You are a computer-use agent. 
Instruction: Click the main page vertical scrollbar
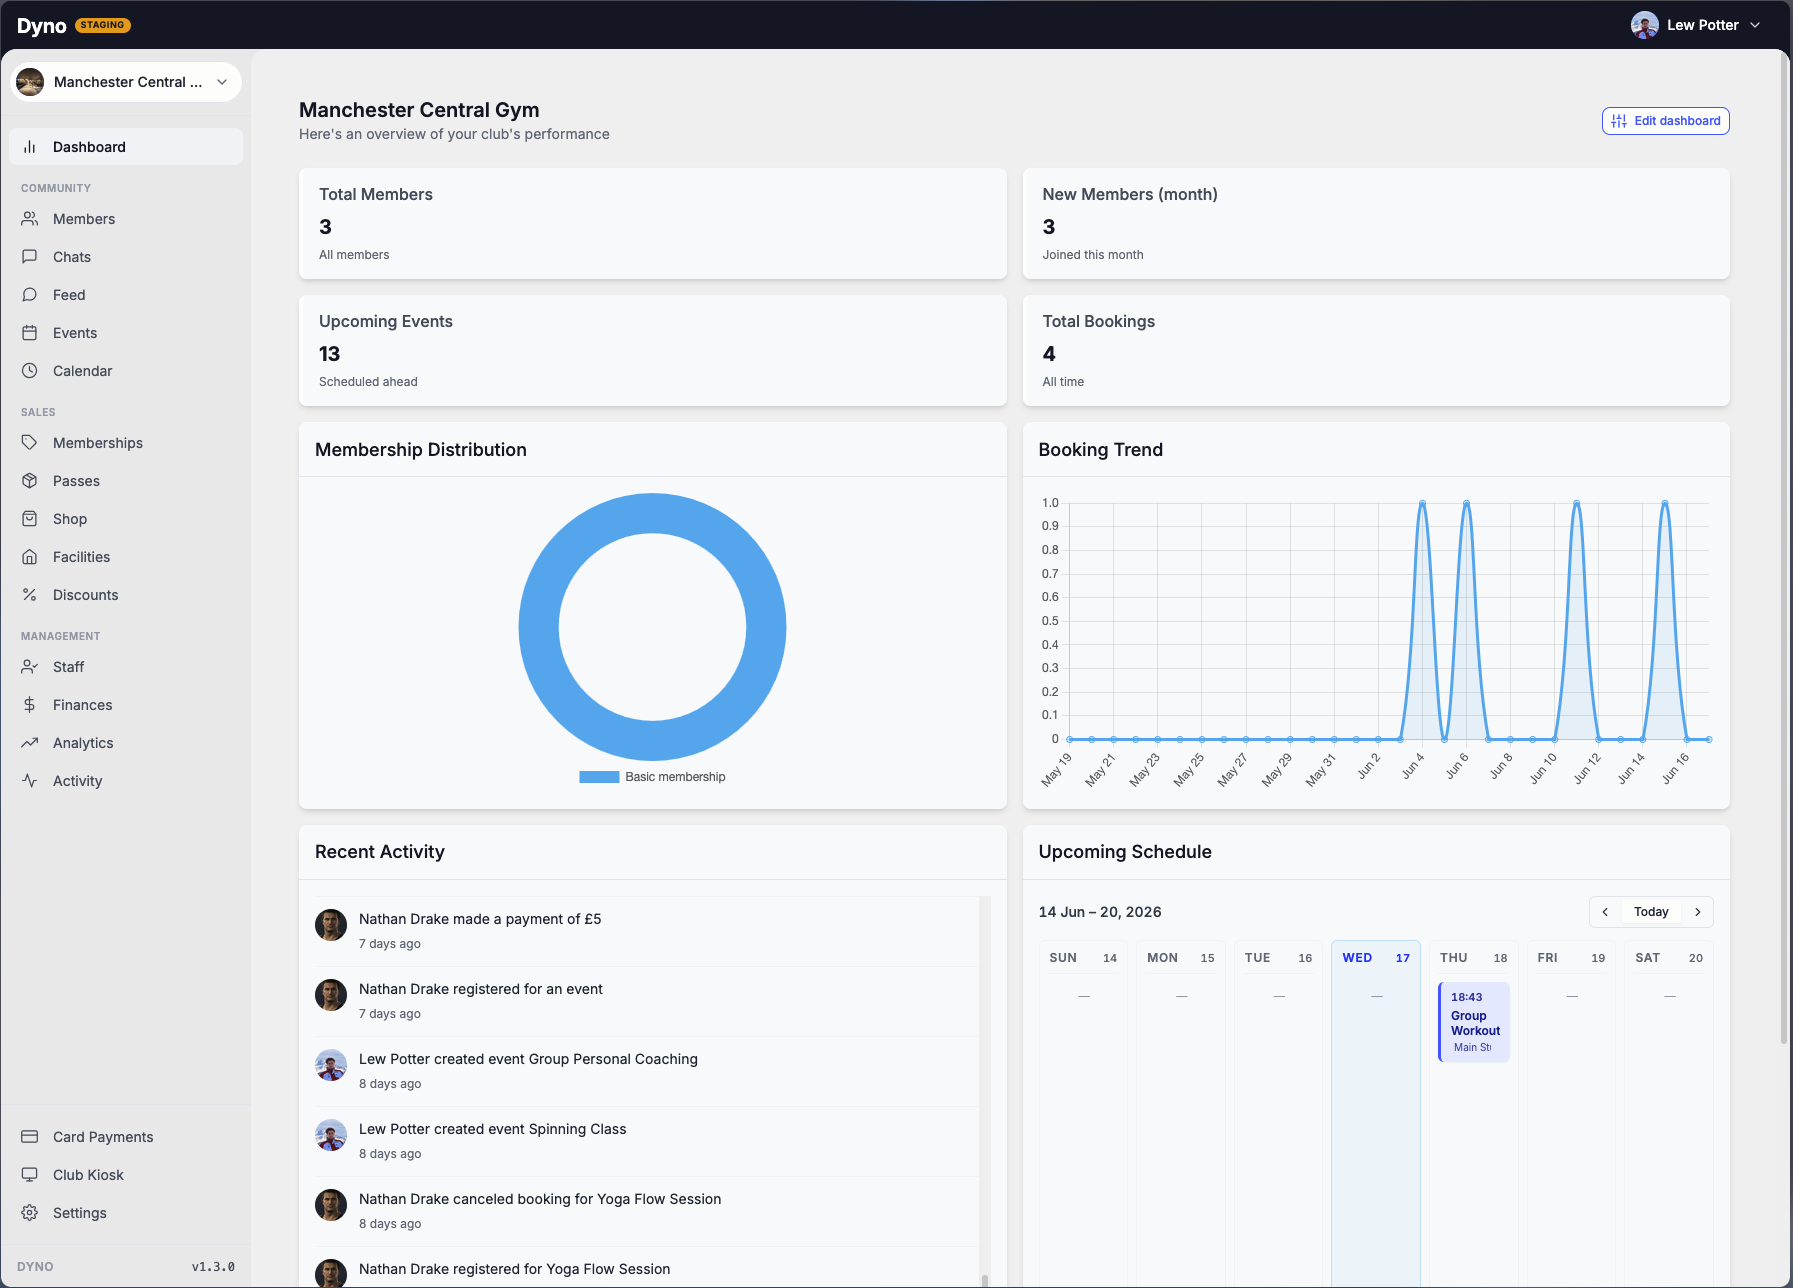click(1784, 550)
